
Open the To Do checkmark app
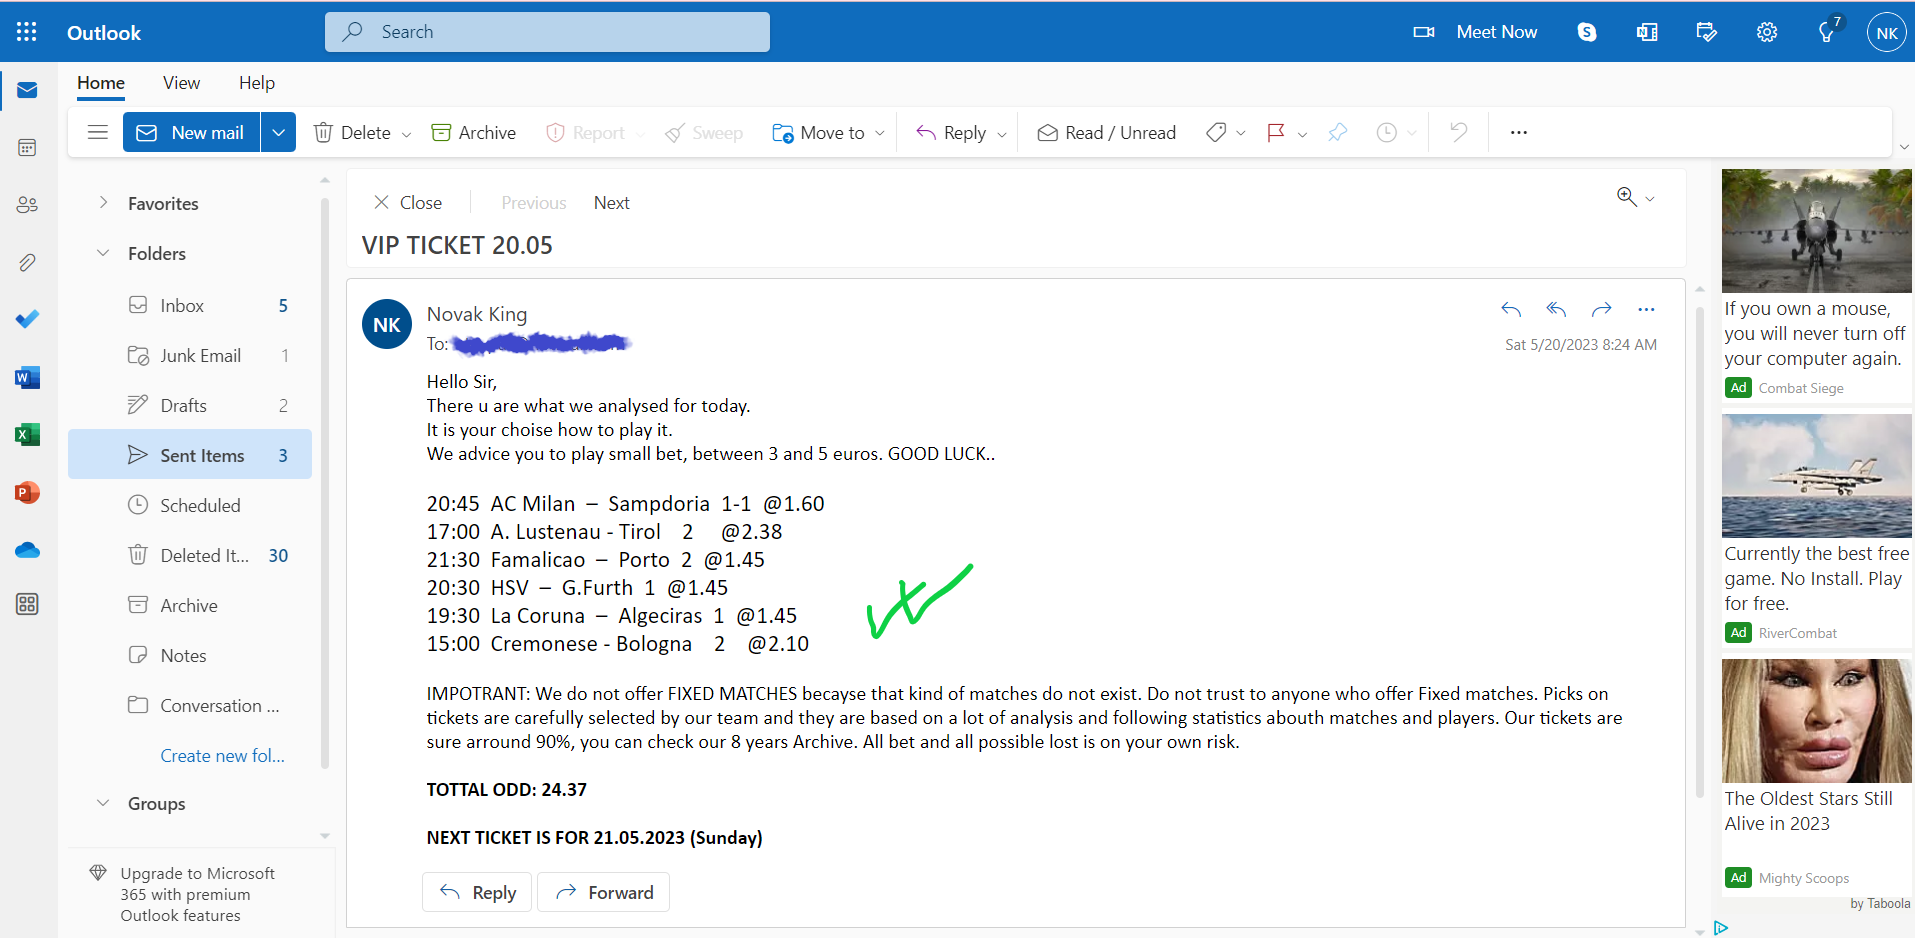[27, 319]
